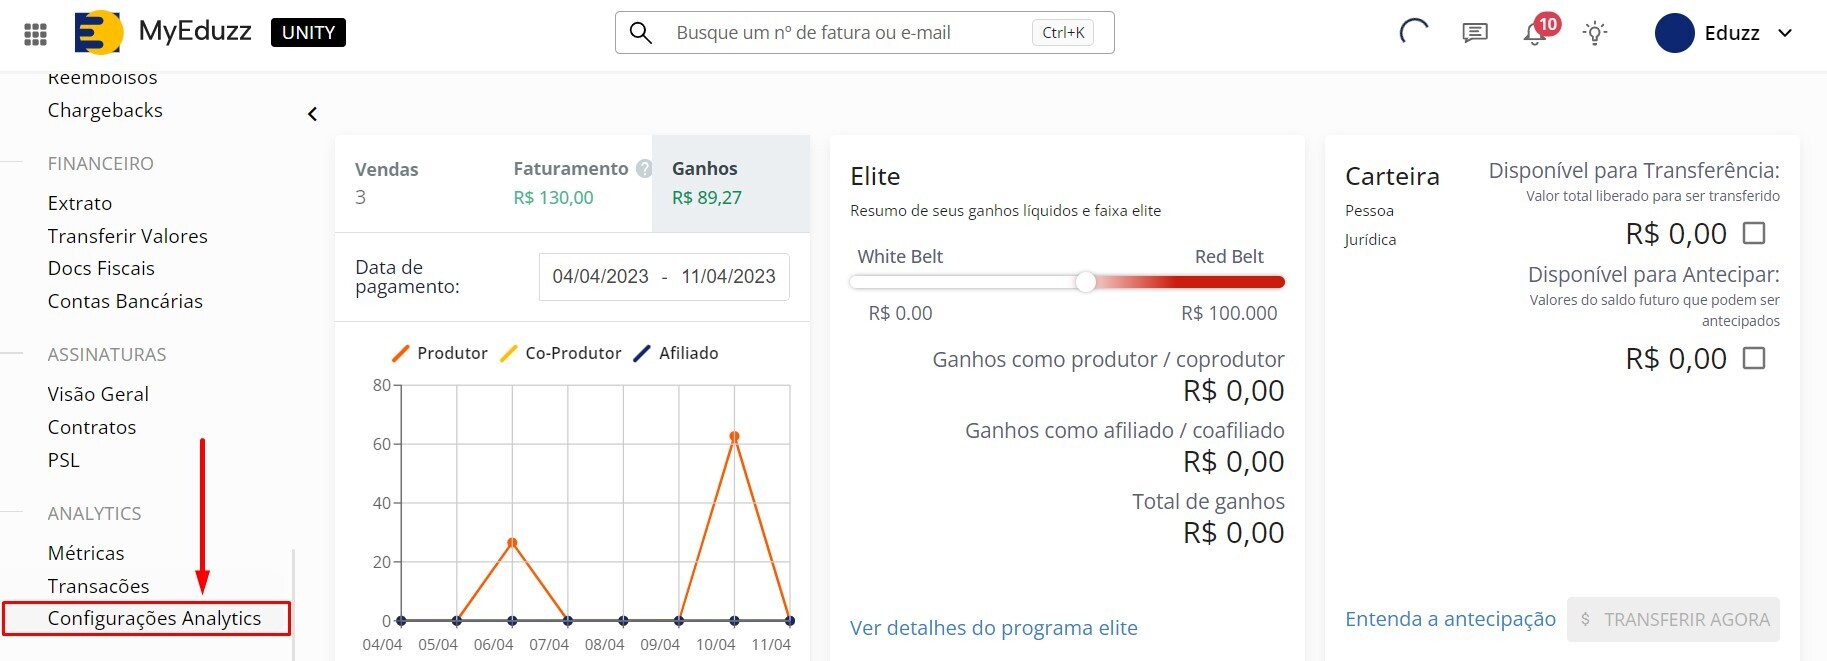The height and width of the screenshot is (661, 1827).
Task: Check the Disponível para Transferência checkbox
Action: pos(1754,233)
